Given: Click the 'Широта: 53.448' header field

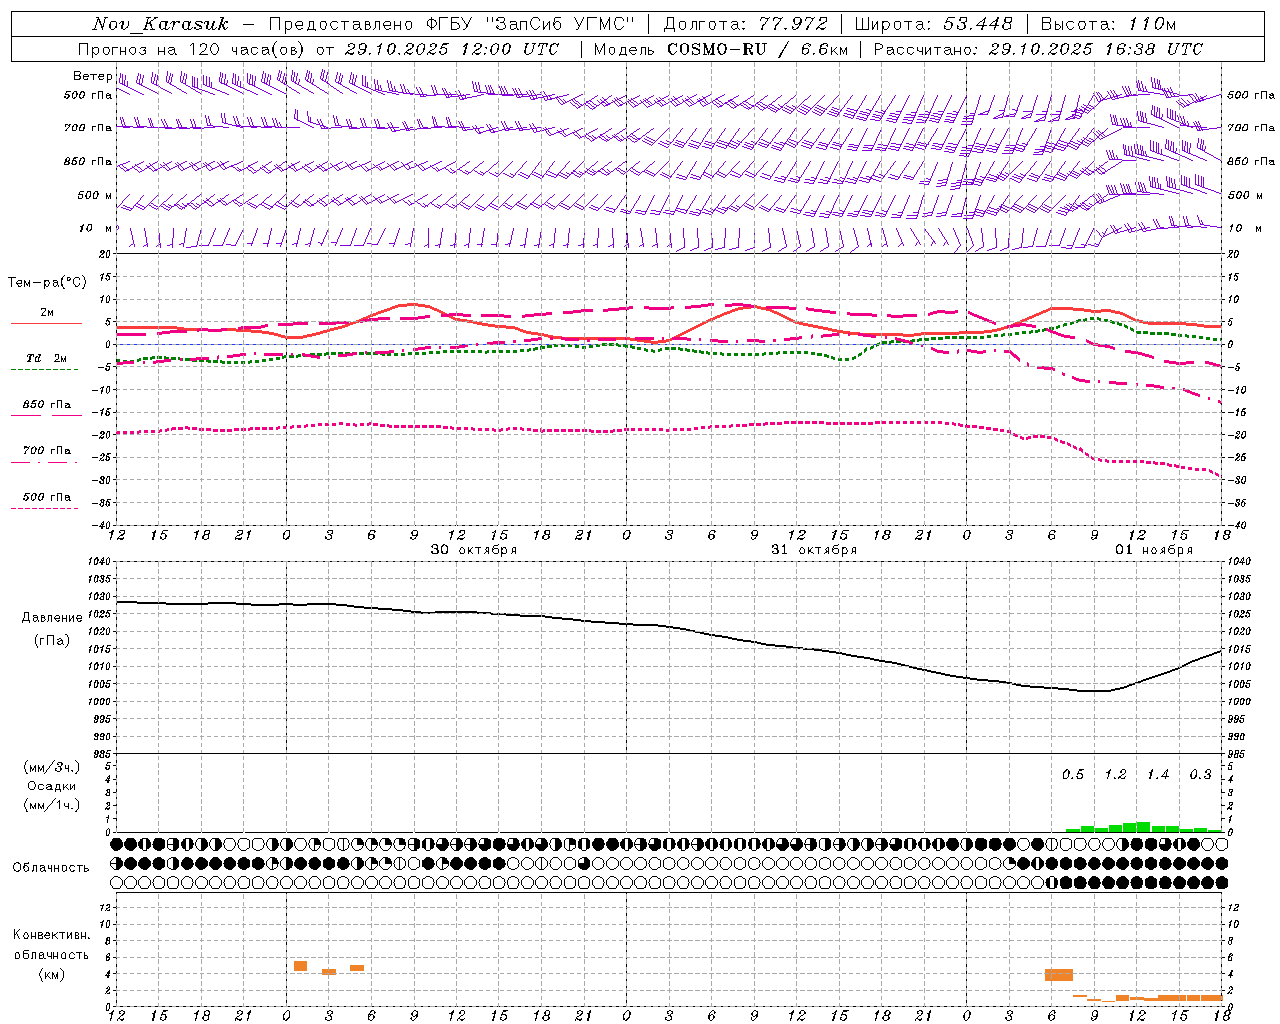Looking at the screenshot, I should 933,24.
